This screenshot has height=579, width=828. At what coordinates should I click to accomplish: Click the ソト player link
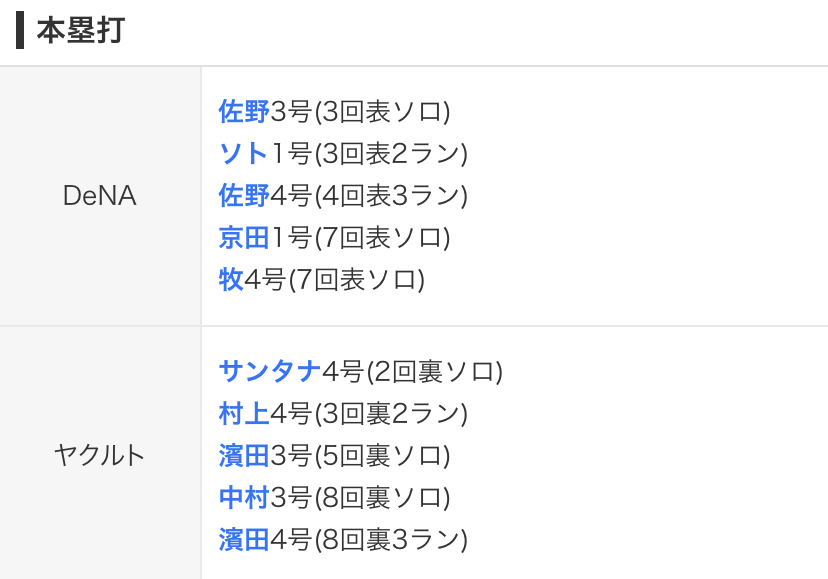pyautogui.click(x=244, y=154)
